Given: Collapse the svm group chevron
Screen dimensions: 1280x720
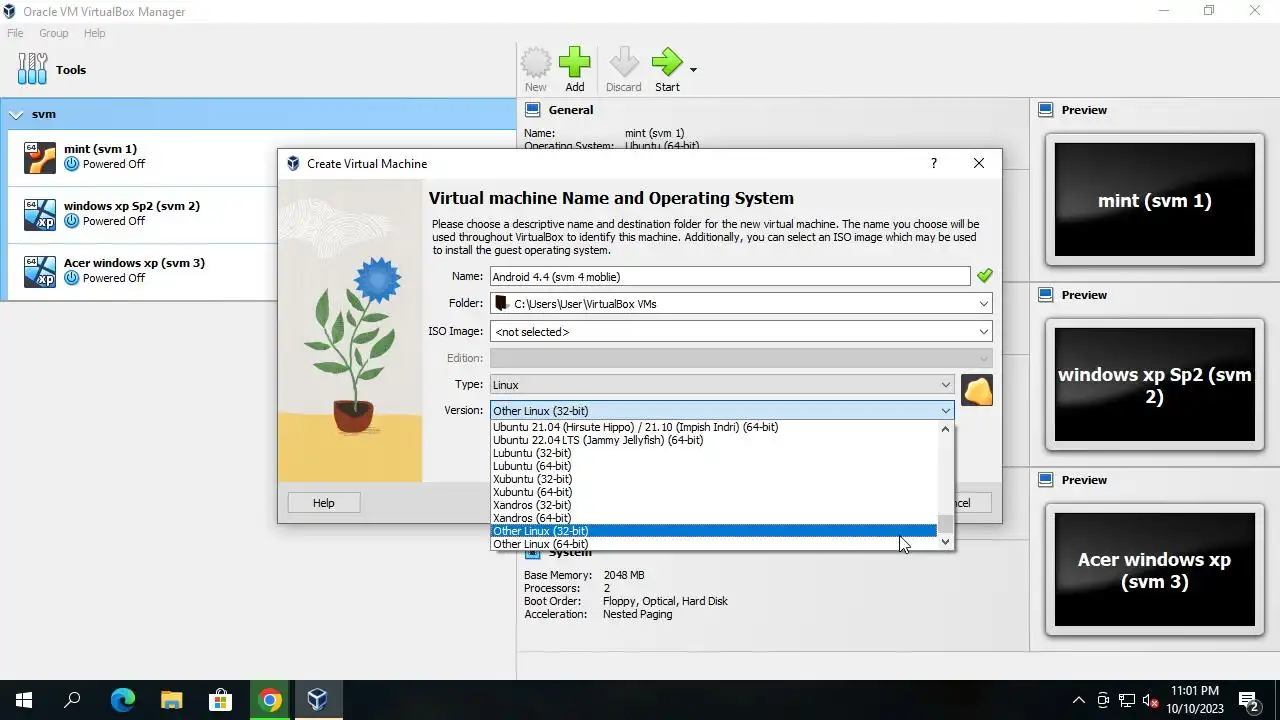Looking at the screenshot, I should point(16,114).
